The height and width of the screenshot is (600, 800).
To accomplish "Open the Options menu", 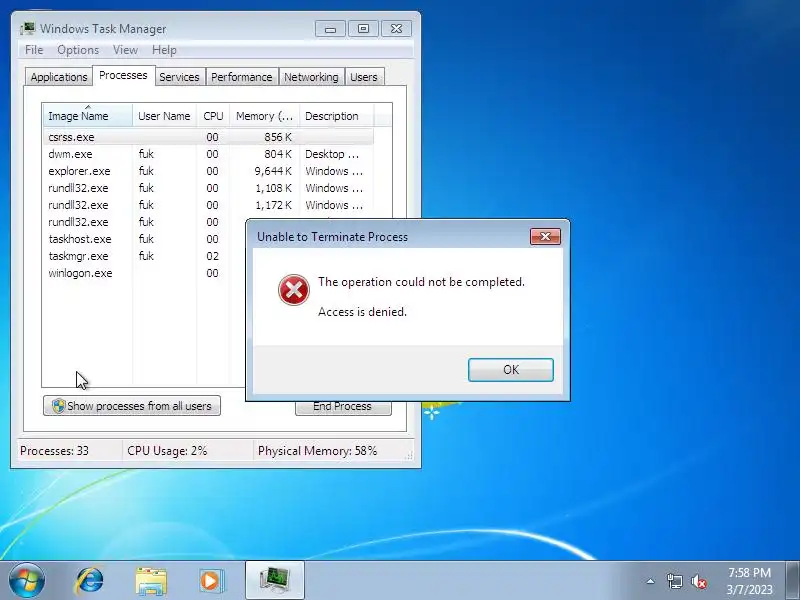I will coord(78,50).
